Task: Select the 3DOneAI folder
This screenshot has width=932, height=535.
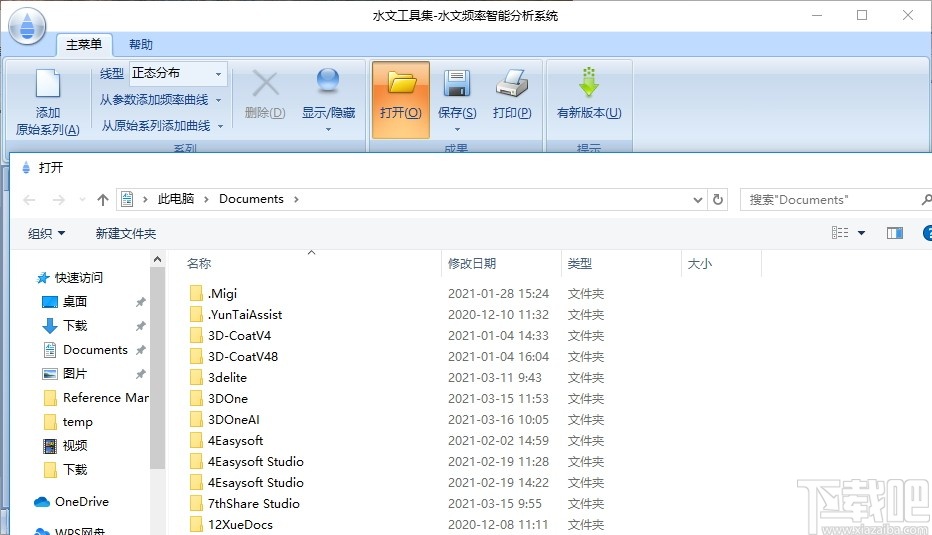Action: click(x=225, y=420)
